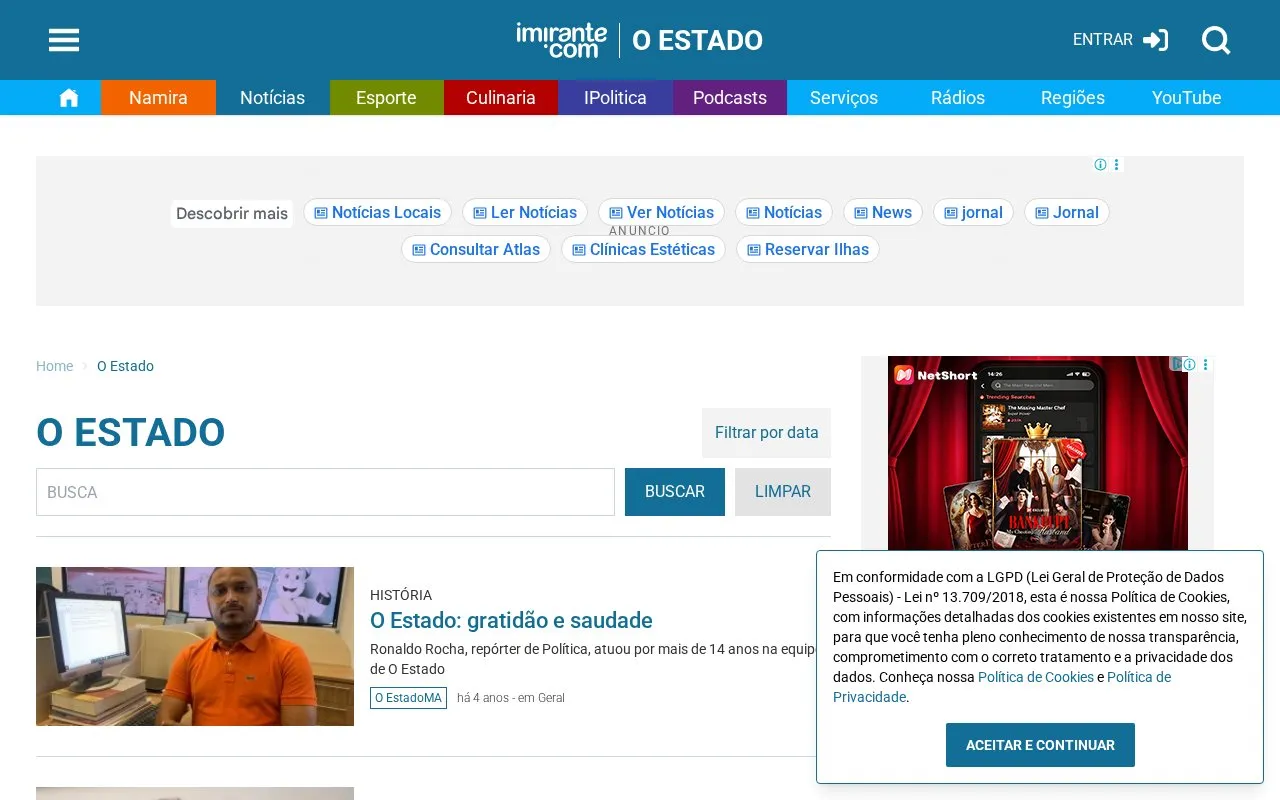Open the Política de Cookies link
Viewport: 1280px width, 800px height.
pyautogui.click(x=1036, y=677)
